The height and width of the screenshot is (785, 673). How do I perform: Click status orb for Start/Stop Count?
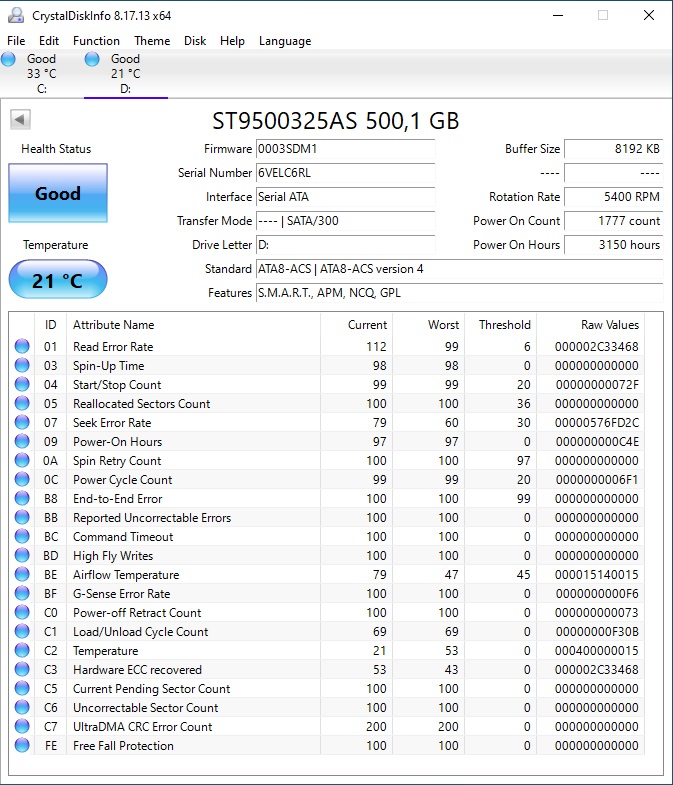coord(22,384)
